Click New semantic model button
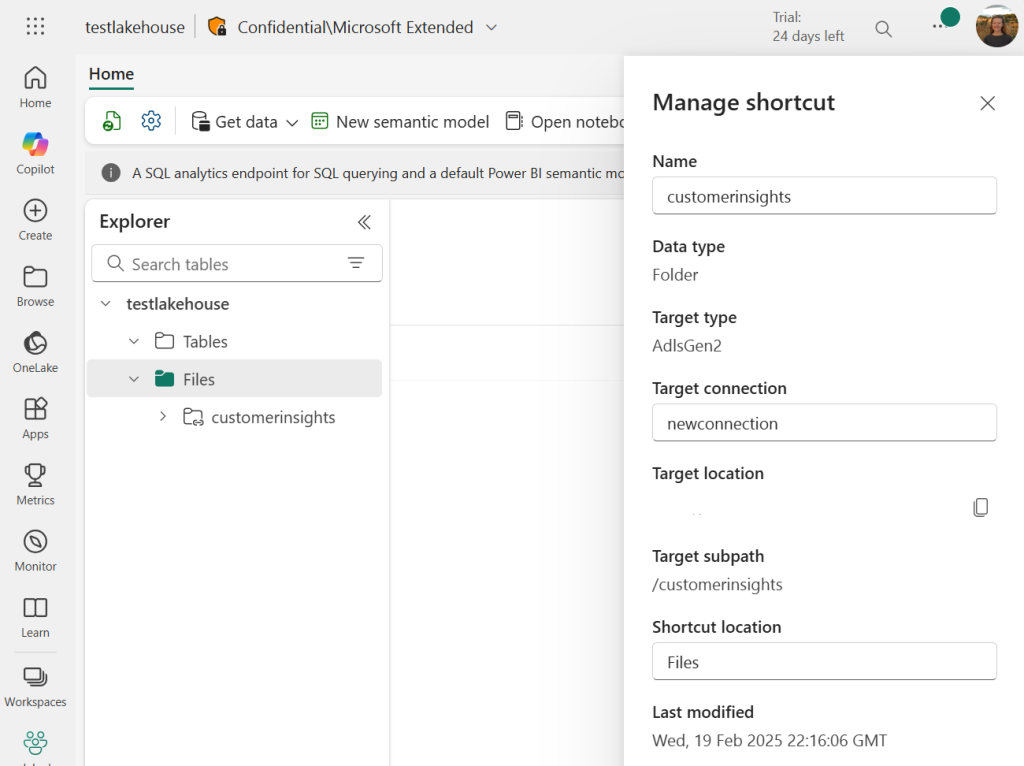The height and width of the screenshot is (766, 1024). 400,121
